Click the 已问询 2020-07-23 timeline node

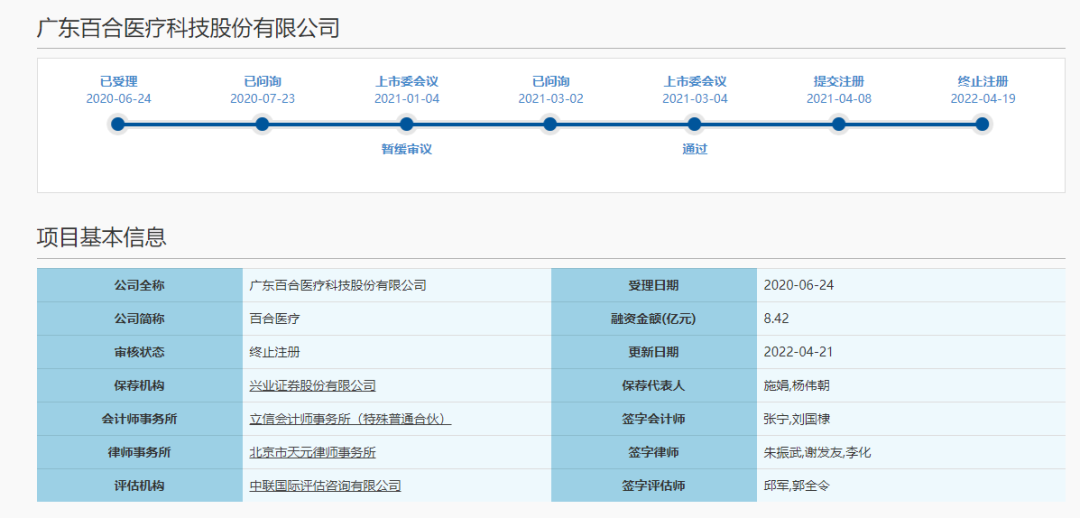tap(262, 125)
